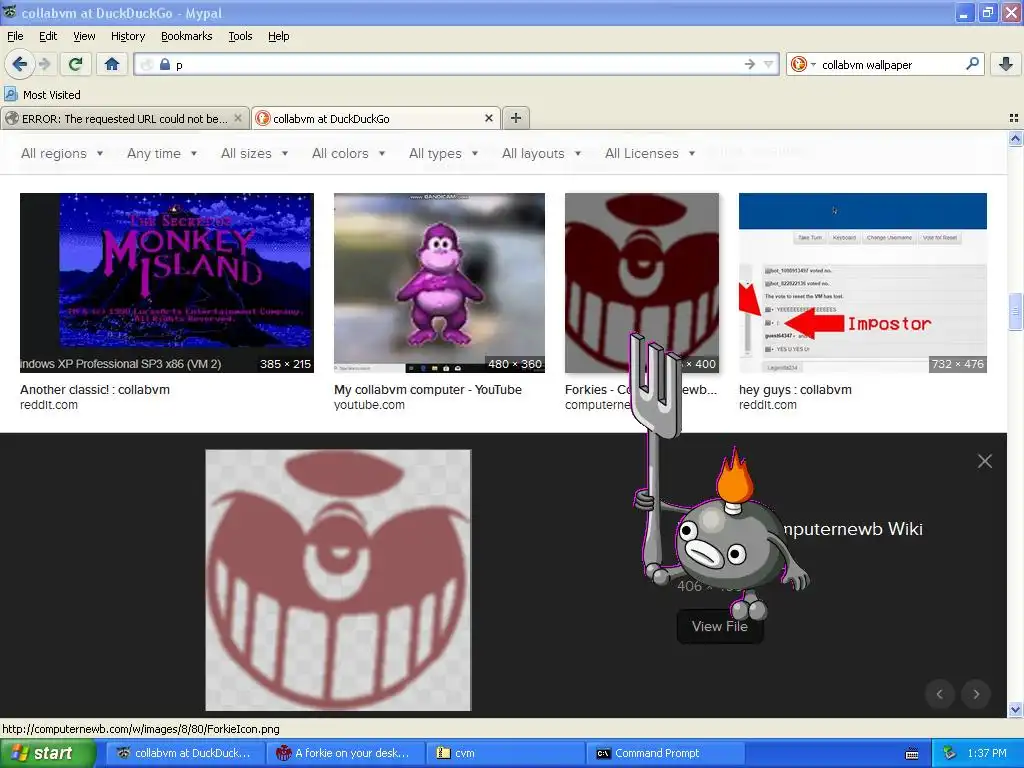Switch to 'A forkie on your desk' taskbar item
The width and height of the screenshot is (1024, 768).
[x=345, y=753]
